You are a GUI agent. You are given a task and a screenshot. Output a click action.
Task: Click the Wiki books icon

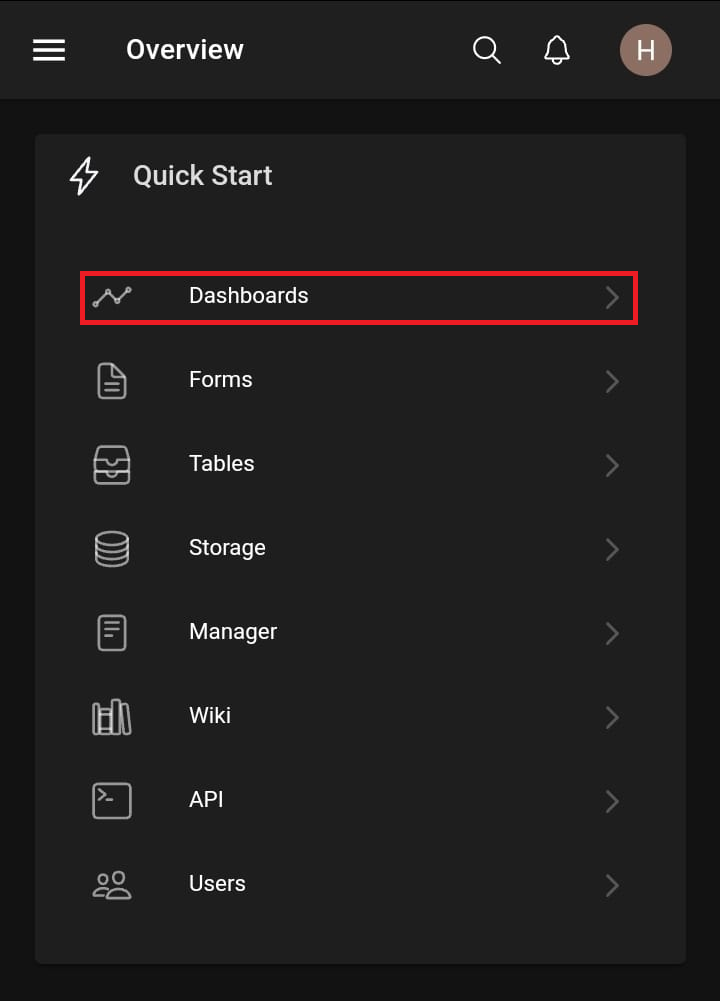[x=112, y=717]
